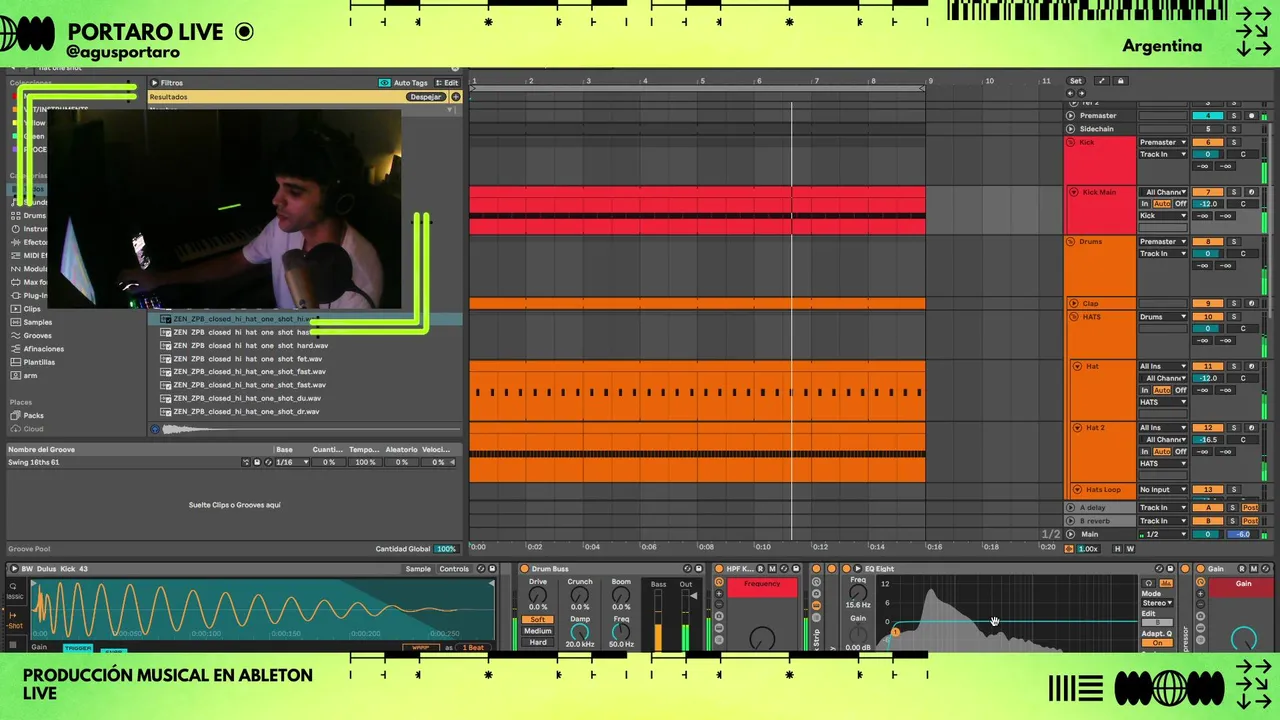This screenshot has height=720, width=1280.
Task: Toggle track activator 4 on Premaster
Action: pyautogui.click(x=1208, y=116)
